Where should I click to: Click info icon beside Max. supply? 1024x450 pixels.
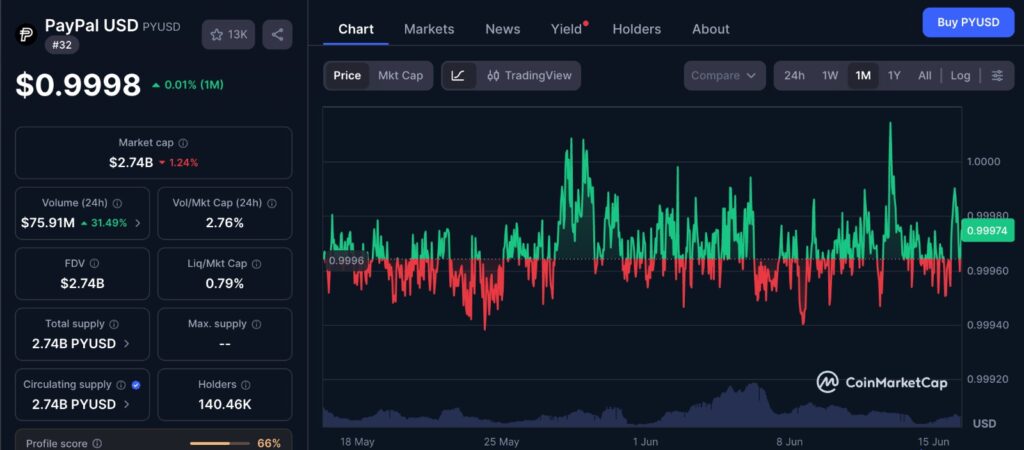pos(257,324)
